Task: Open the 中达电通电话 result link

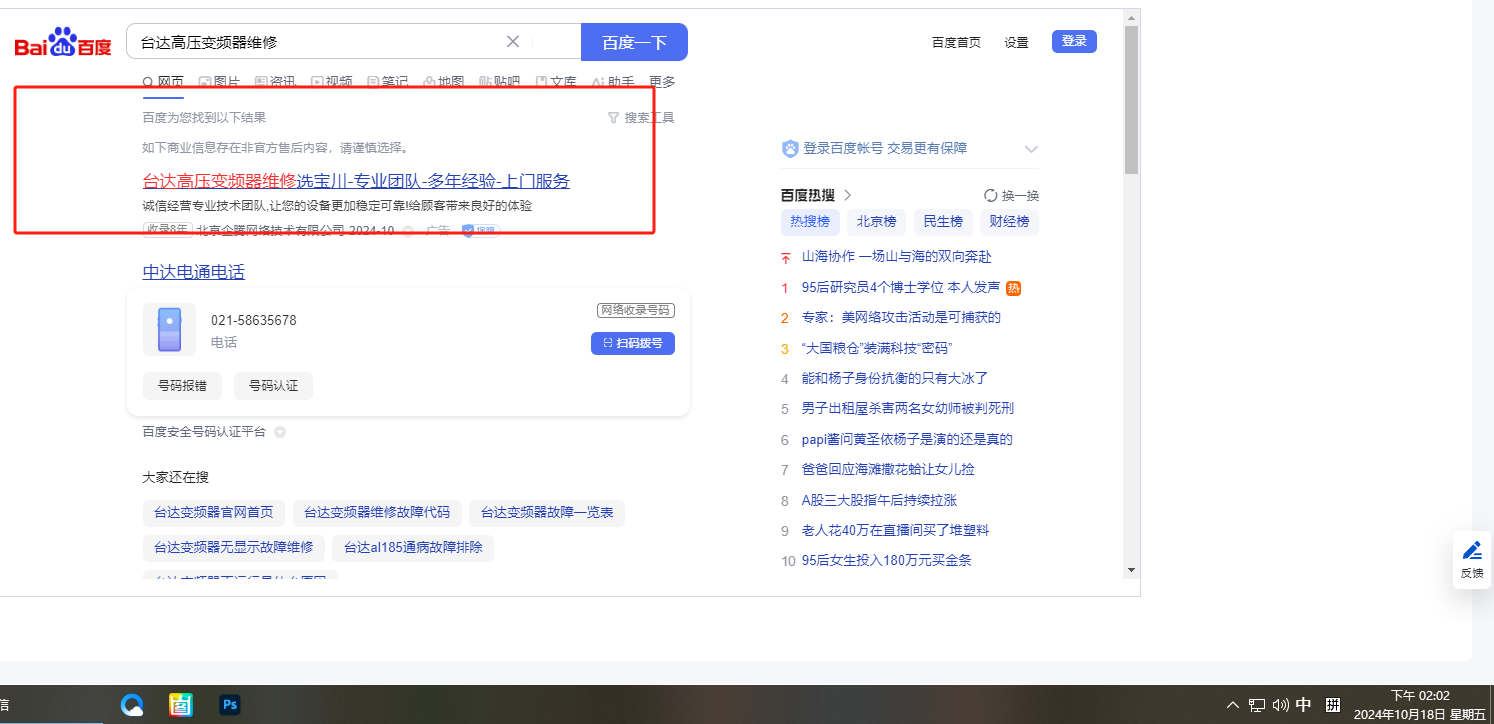Action: pos(193,272)
